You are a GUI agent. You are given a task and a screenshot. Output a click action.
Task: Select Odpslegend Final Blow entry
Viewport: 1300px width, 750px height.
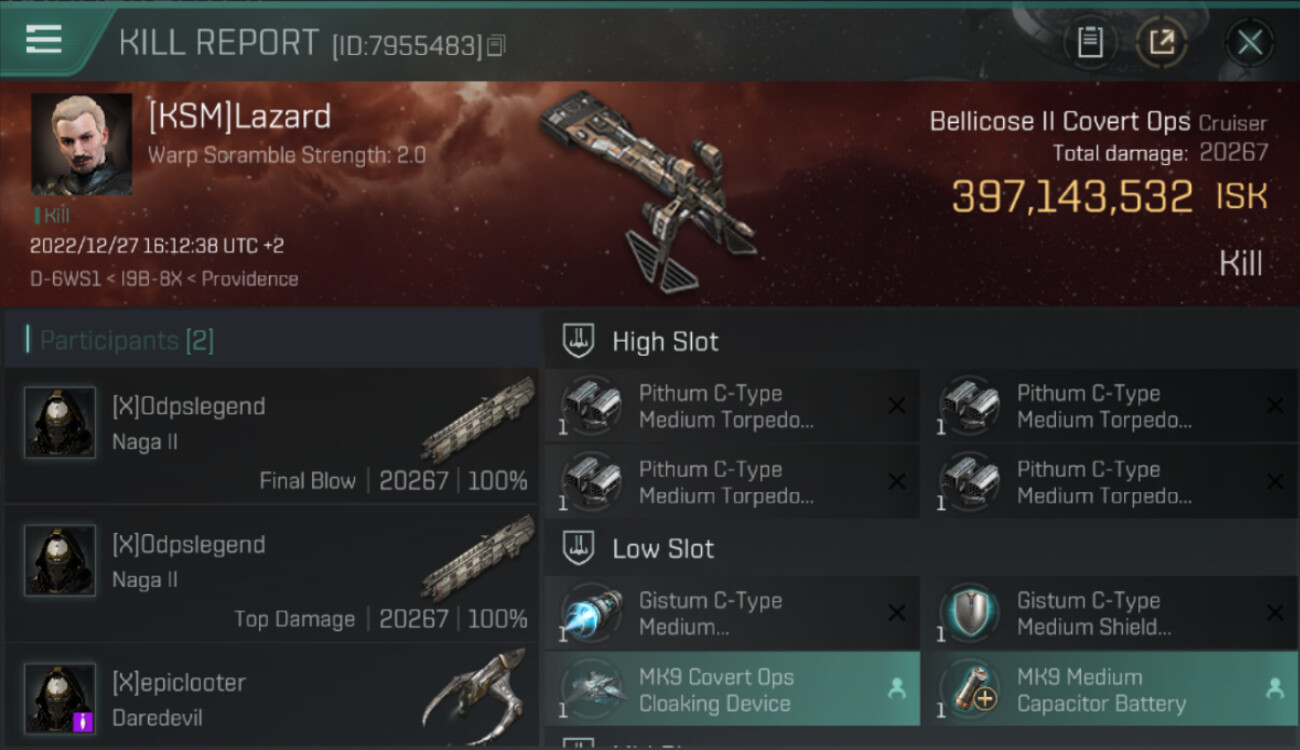272,435
